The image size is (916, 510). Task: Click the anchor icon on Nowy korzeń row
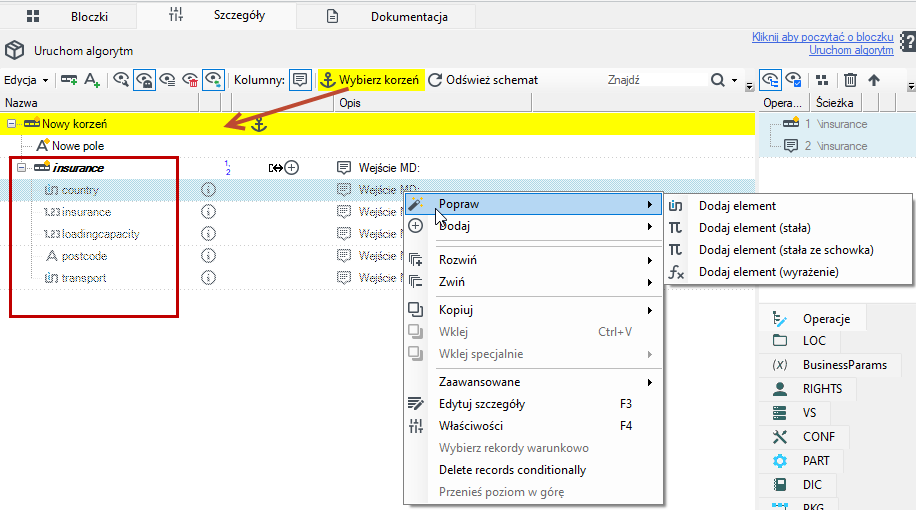pyautogui.click(x=259, y=124)
